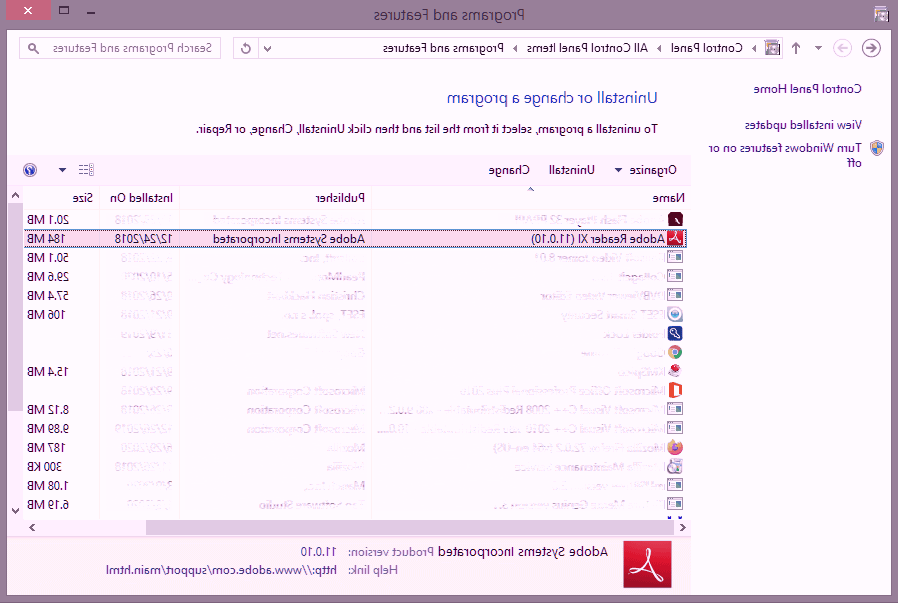Select the Google Chrome icon in list
Image resolution: width=898 pixels, height=603 pixels.
tap(675, 352)
